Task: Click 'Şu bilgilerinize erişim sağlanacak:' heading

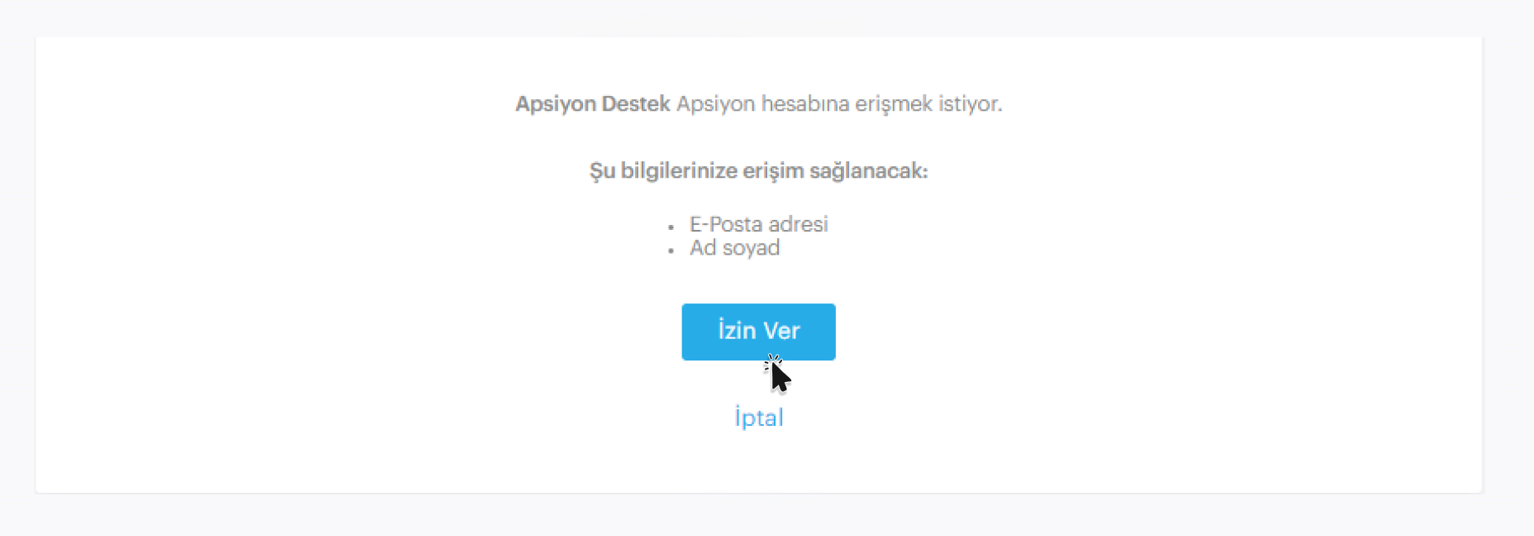Action: 759,171
